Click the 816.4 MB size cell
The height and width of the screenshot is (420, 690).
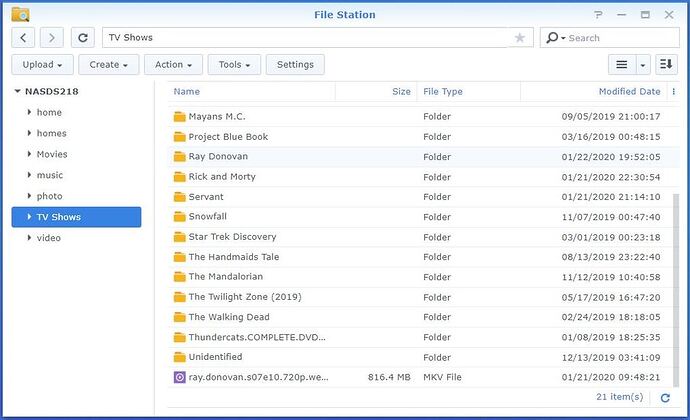tap(389, 377)
